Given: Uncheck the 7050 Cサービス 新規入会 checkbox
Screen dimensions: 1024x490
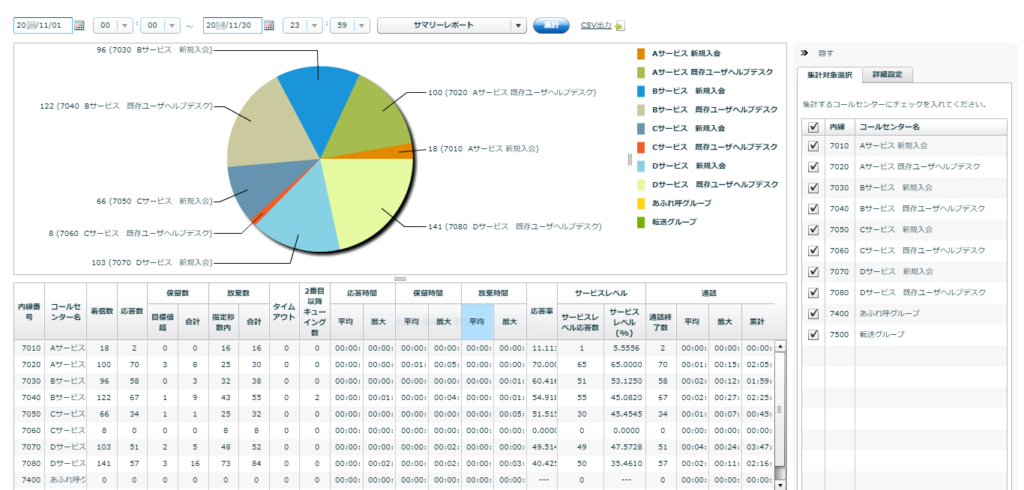Looking at the screenshot, I should 813,229.
